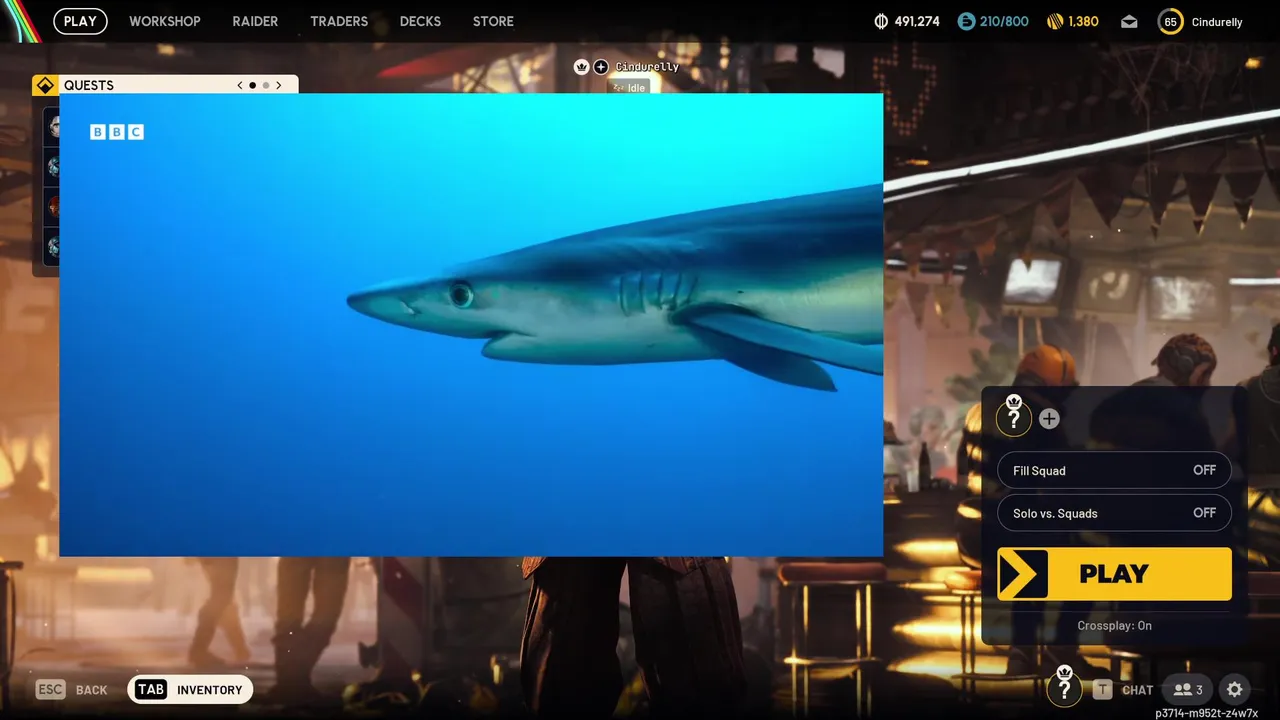This screenshot has width=1280, height=720.
Task: Click the shark video overlay
Action: (x=471, y=325)
